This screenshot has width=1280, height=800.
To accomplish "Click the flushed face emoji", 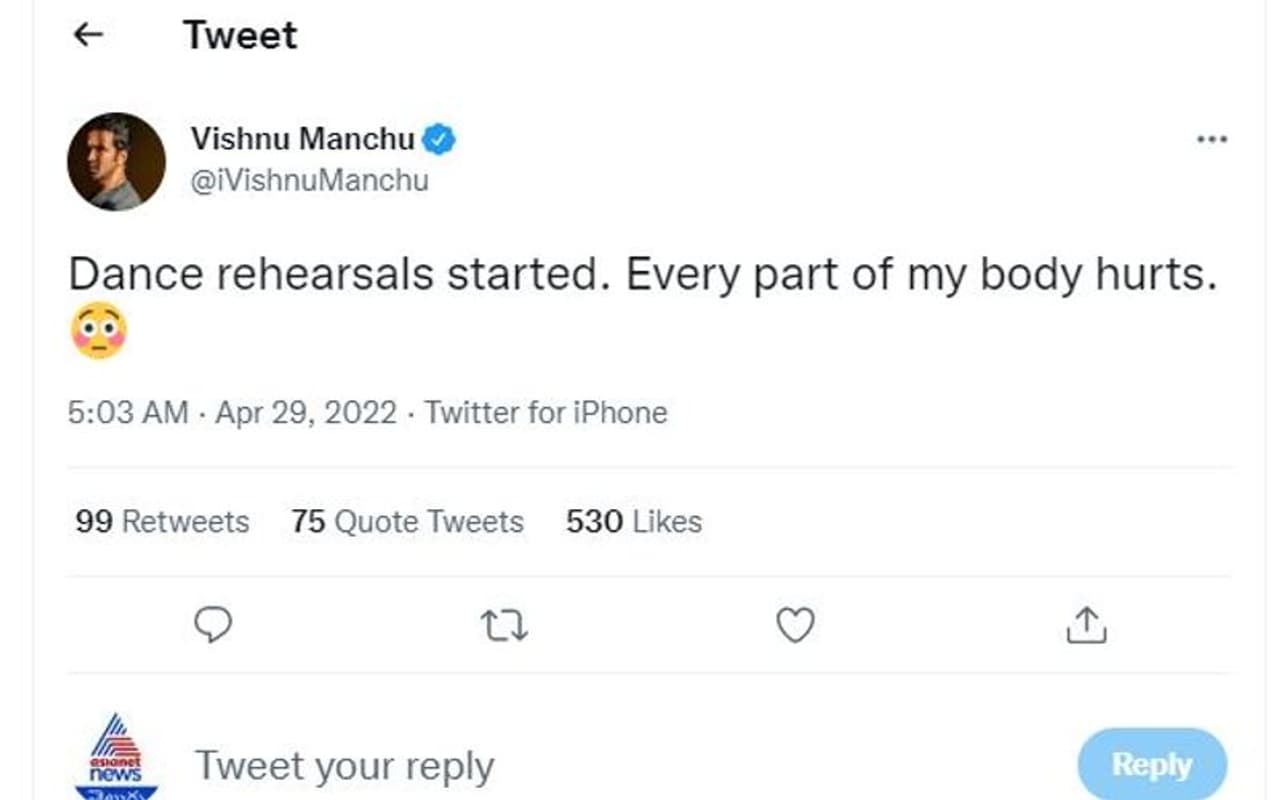I will pos(98,332).
